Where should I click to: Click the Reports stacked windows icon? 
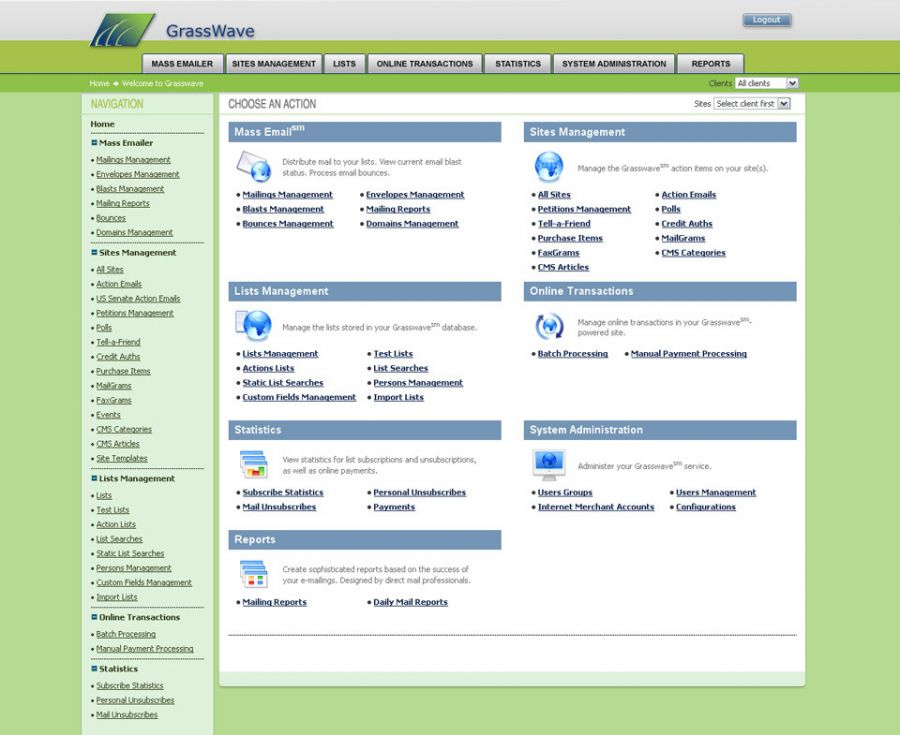tap(254, 574)
